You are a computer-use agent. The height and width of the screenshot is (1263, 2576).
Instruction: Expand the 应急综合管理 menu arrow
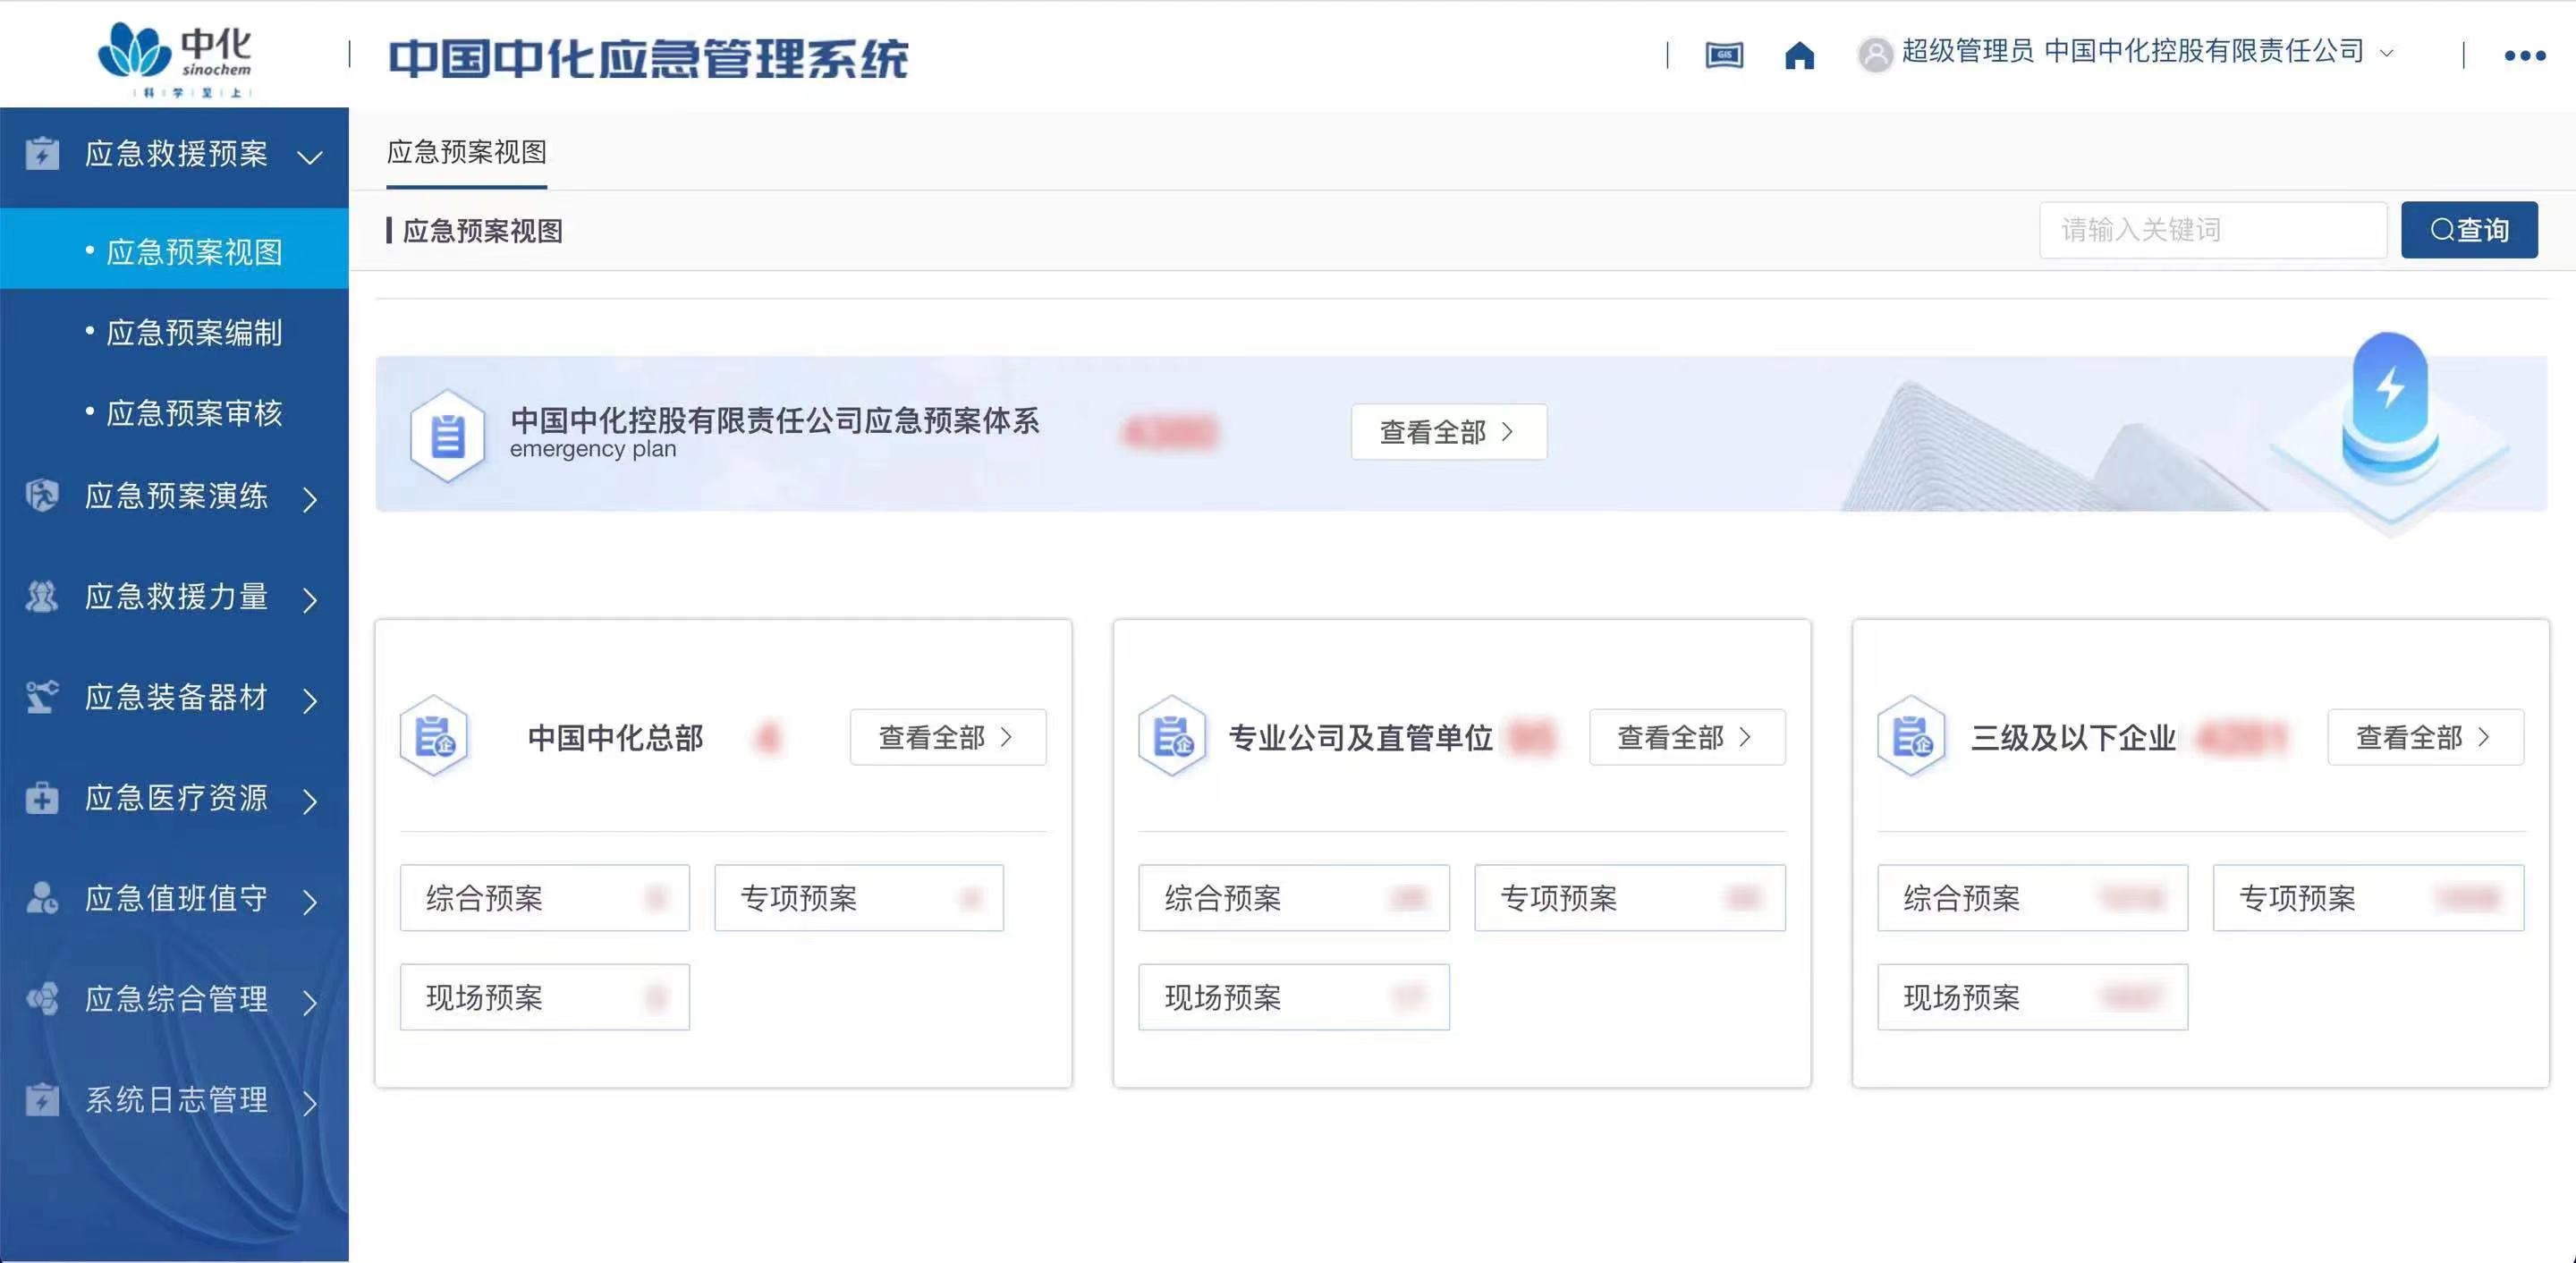[310, 1003]
